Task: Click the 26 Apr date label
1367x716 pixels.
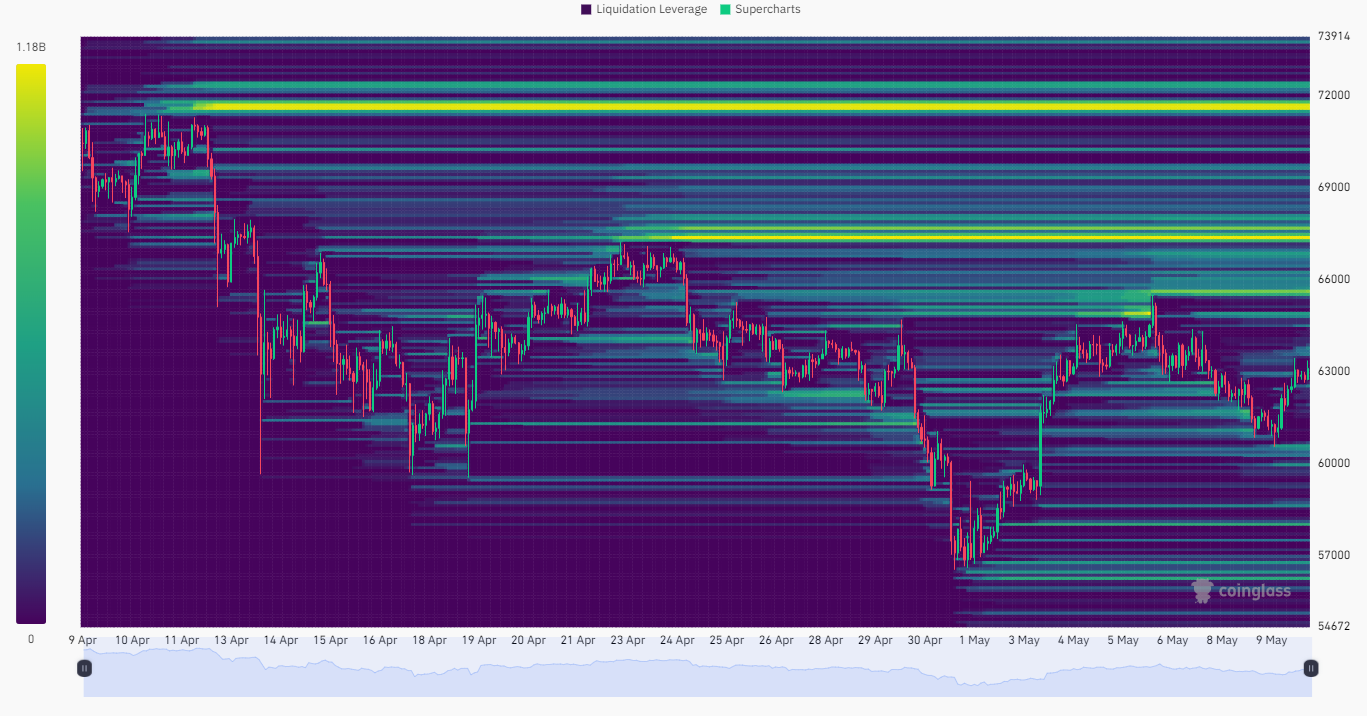Action: pos(776,640)
